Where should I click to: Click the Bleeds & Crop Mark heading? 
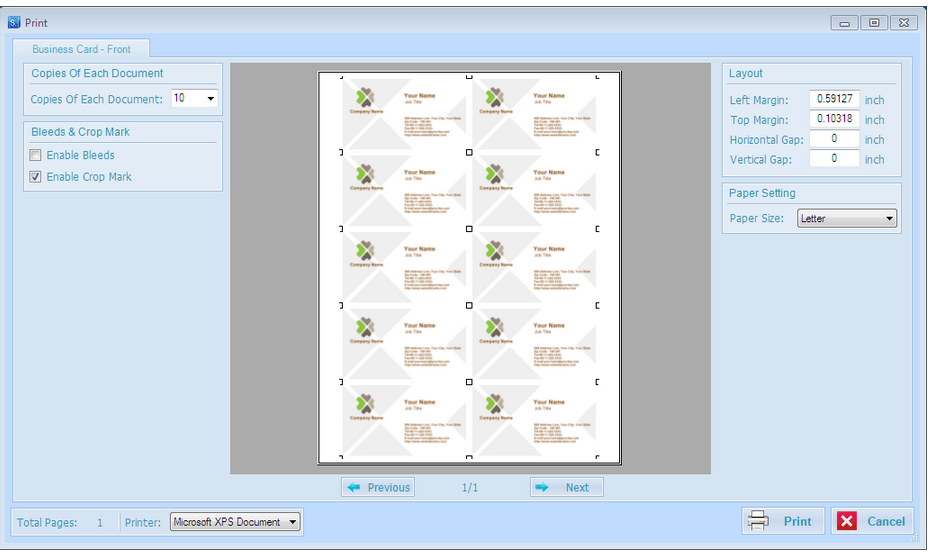point(80,132)
